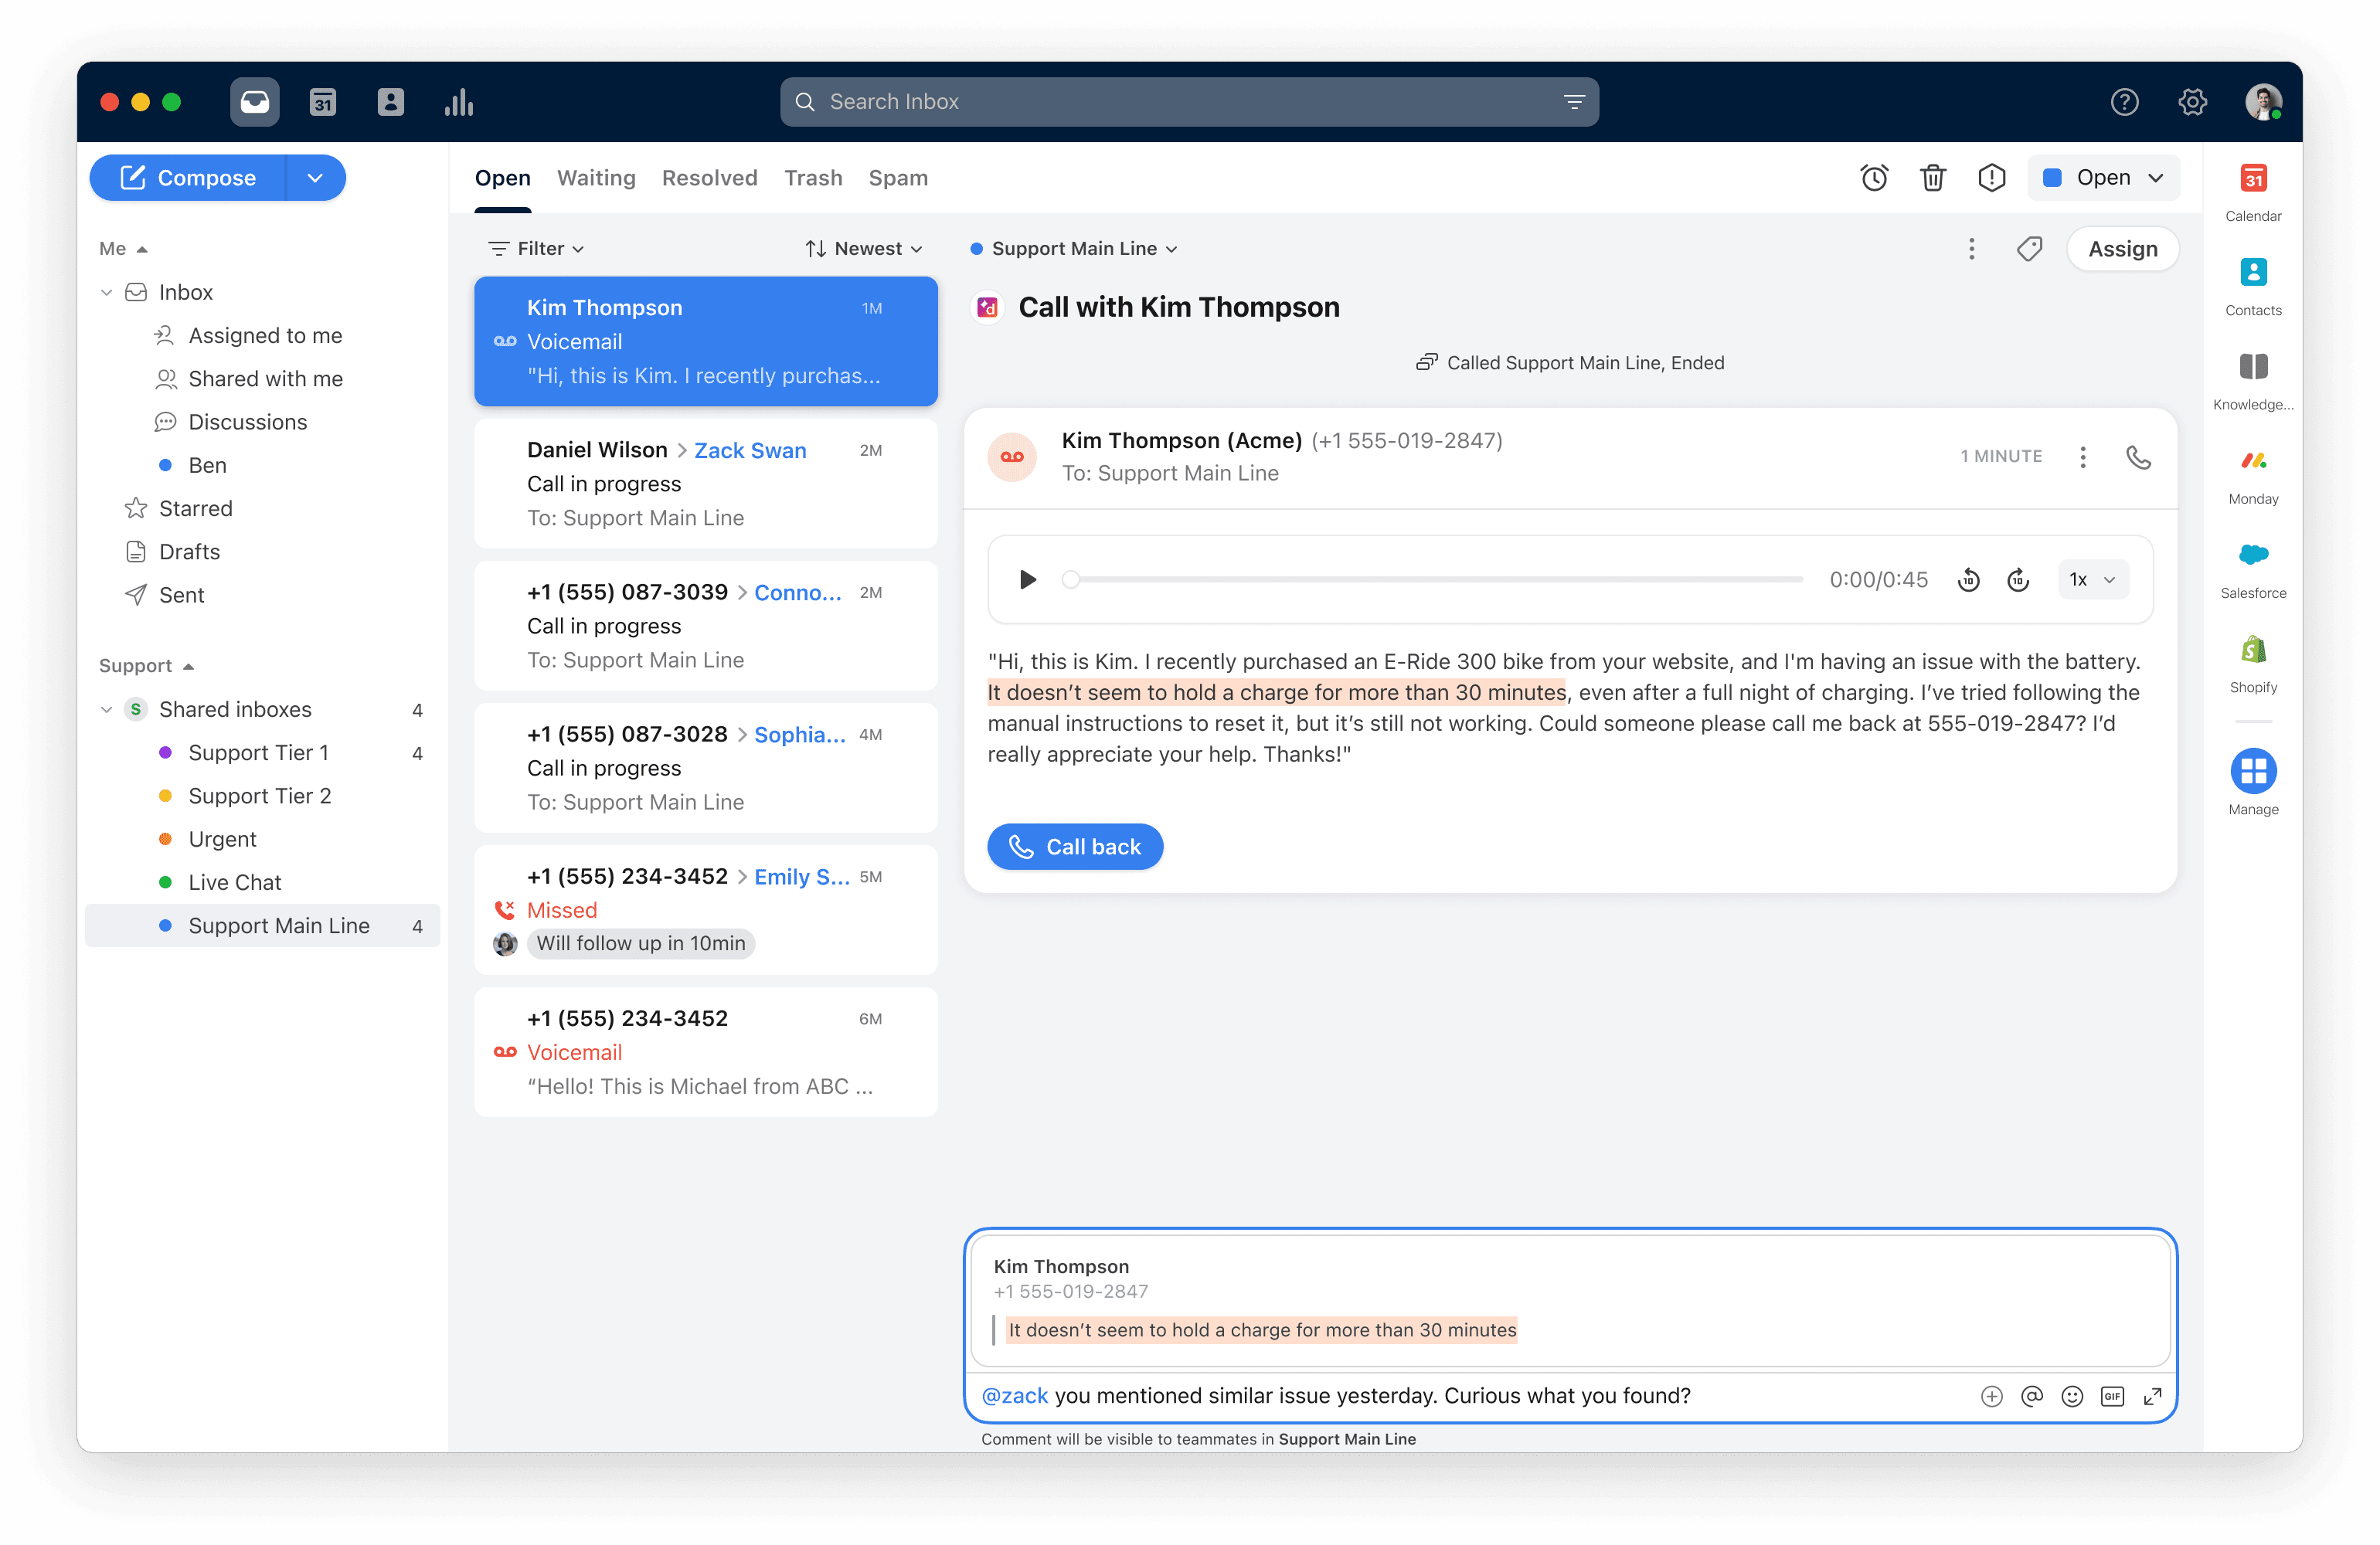Collapse the Inbox tree chevron
Image resolution: width=2380 pixels, height=1545 pixels.
coord(106,293)
